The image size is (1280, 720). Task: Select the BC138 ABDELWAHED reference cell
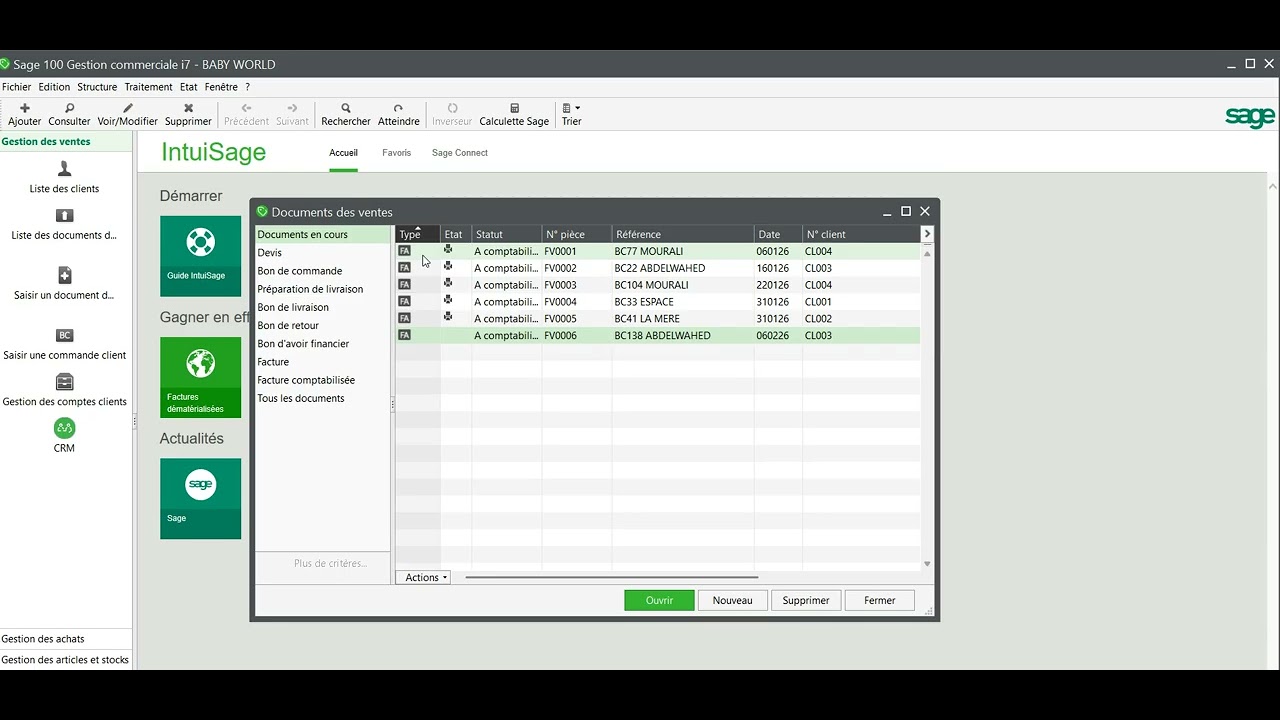coord(682,336)
